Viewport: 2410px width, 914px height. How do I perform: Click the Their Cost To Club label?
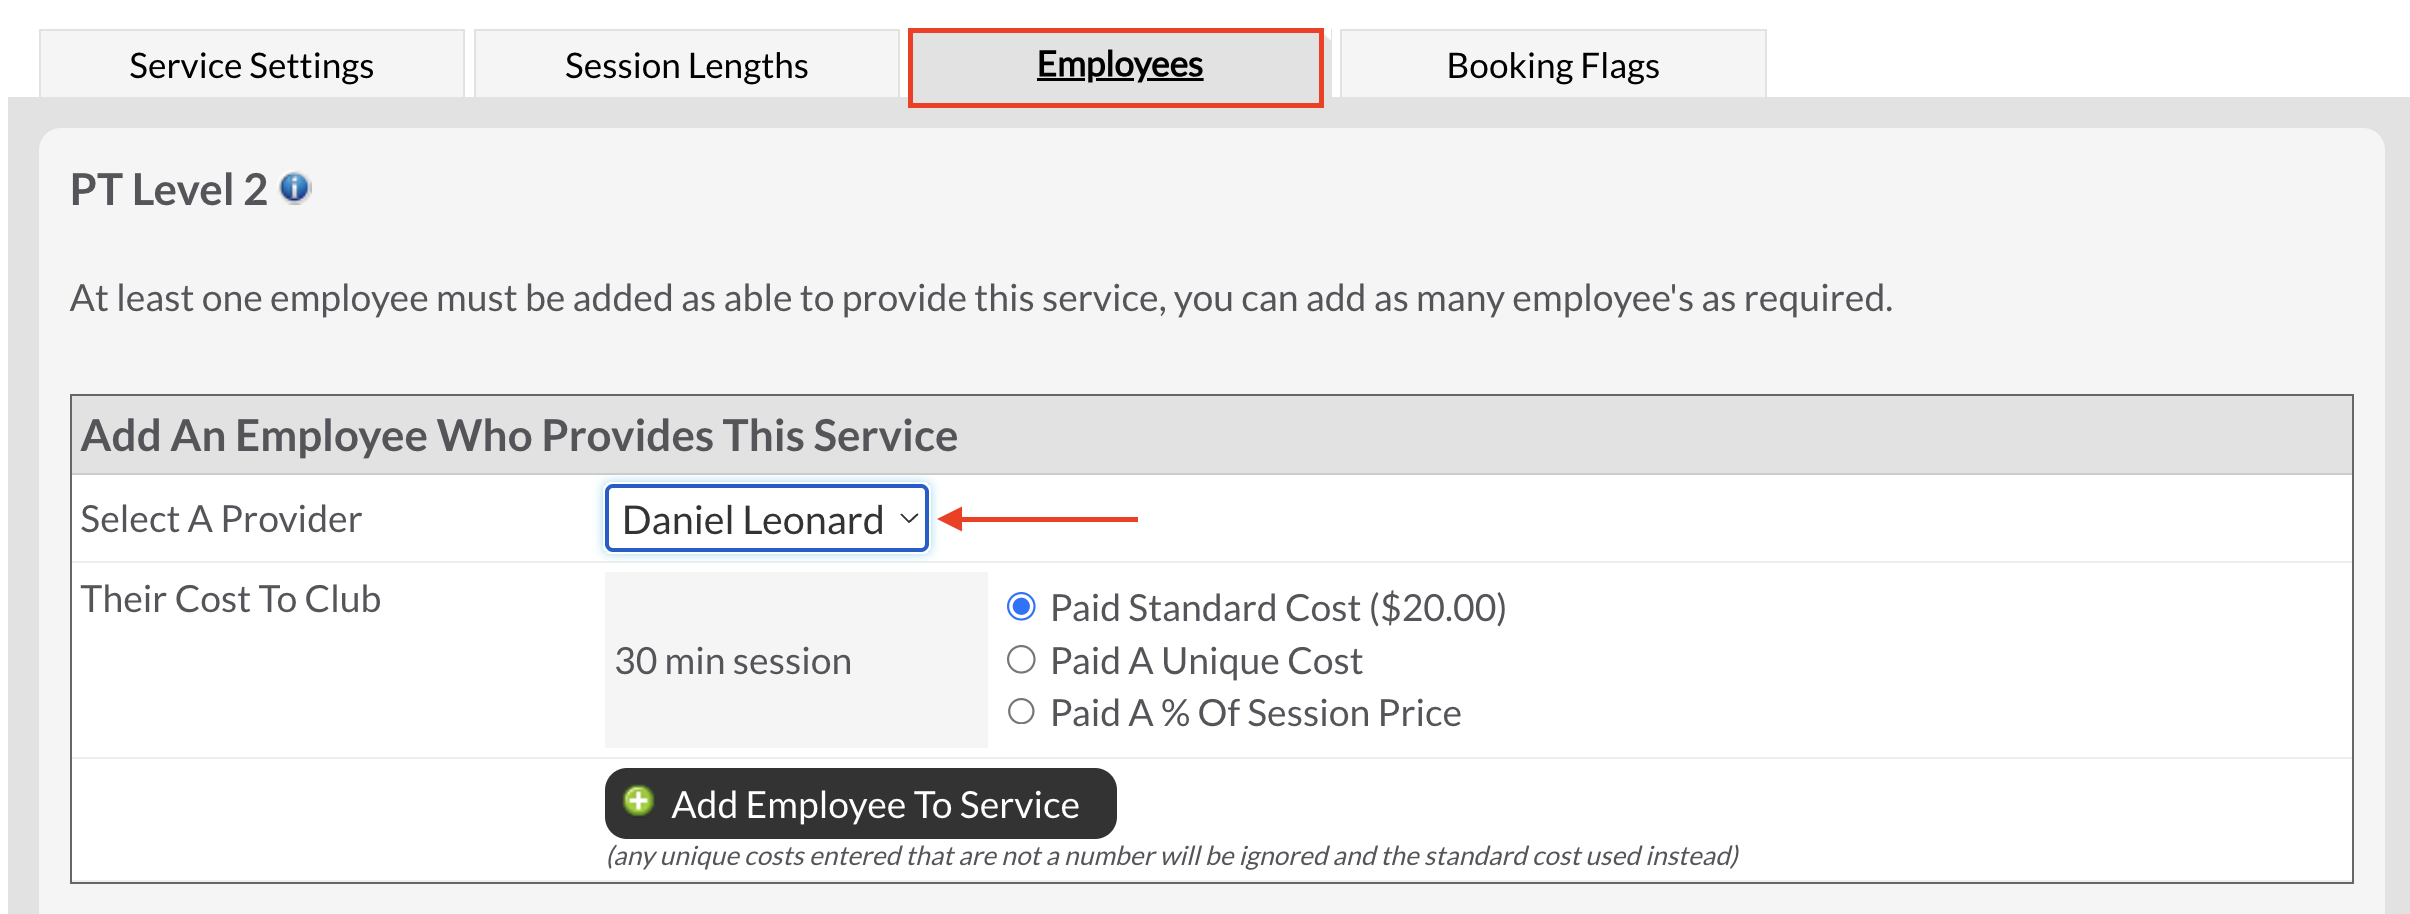click(x=231, y=599)
